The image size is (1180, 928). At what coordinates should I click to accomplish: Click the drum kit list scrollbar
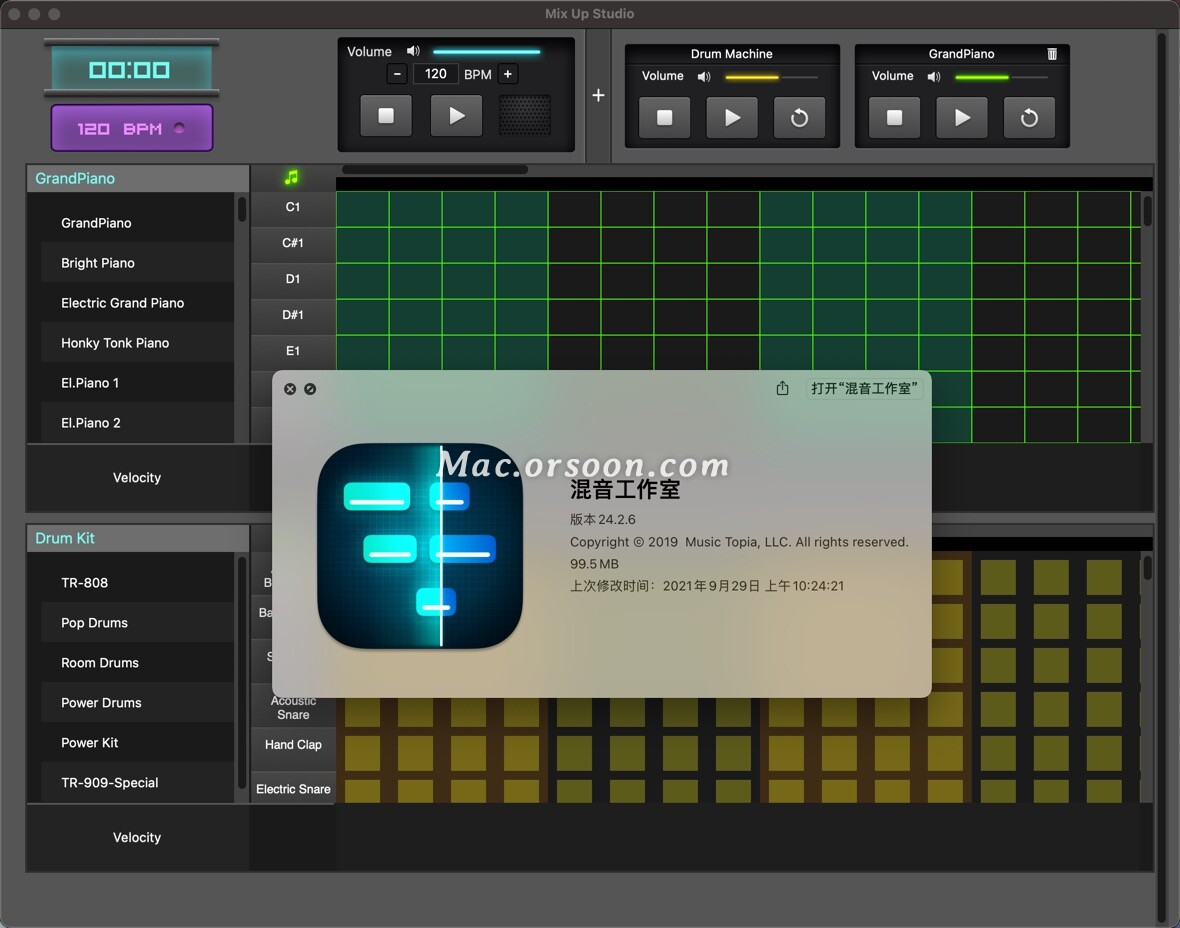(x=242, y=671)
